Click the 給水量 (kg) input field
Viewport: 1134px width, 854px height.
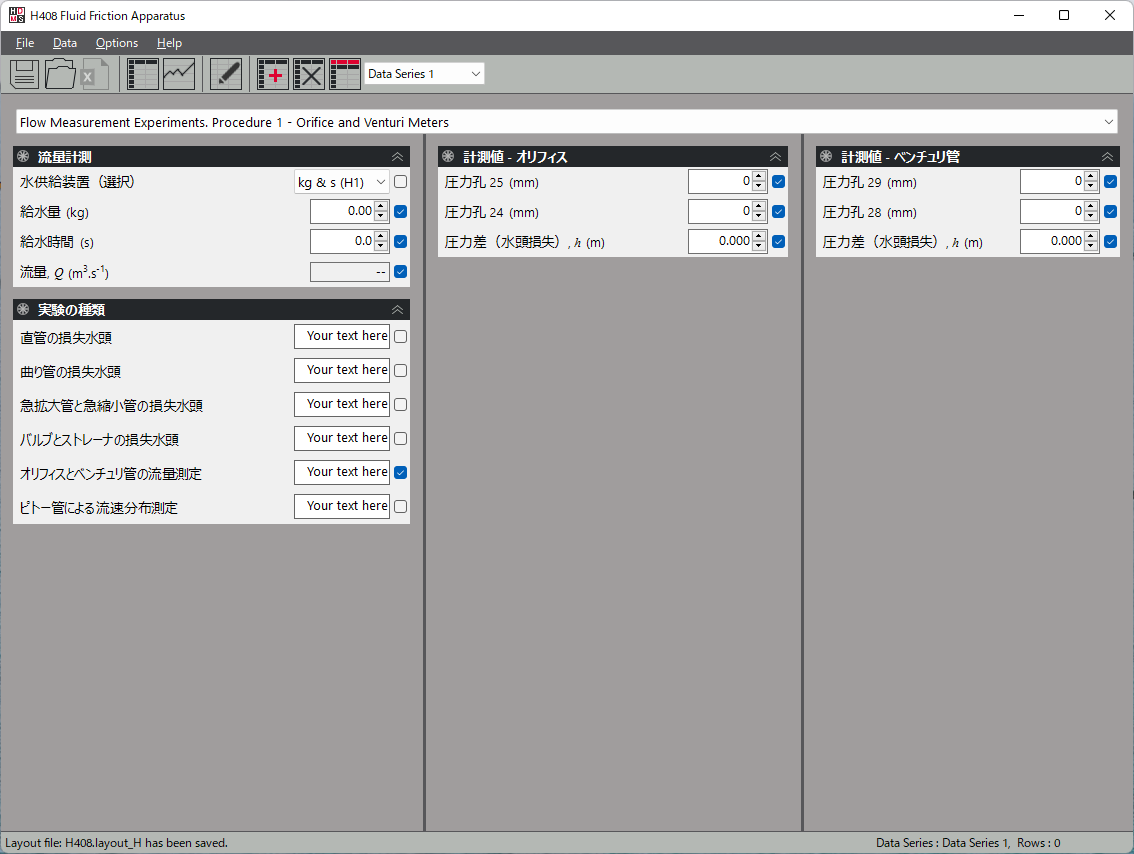click(342, 211)
